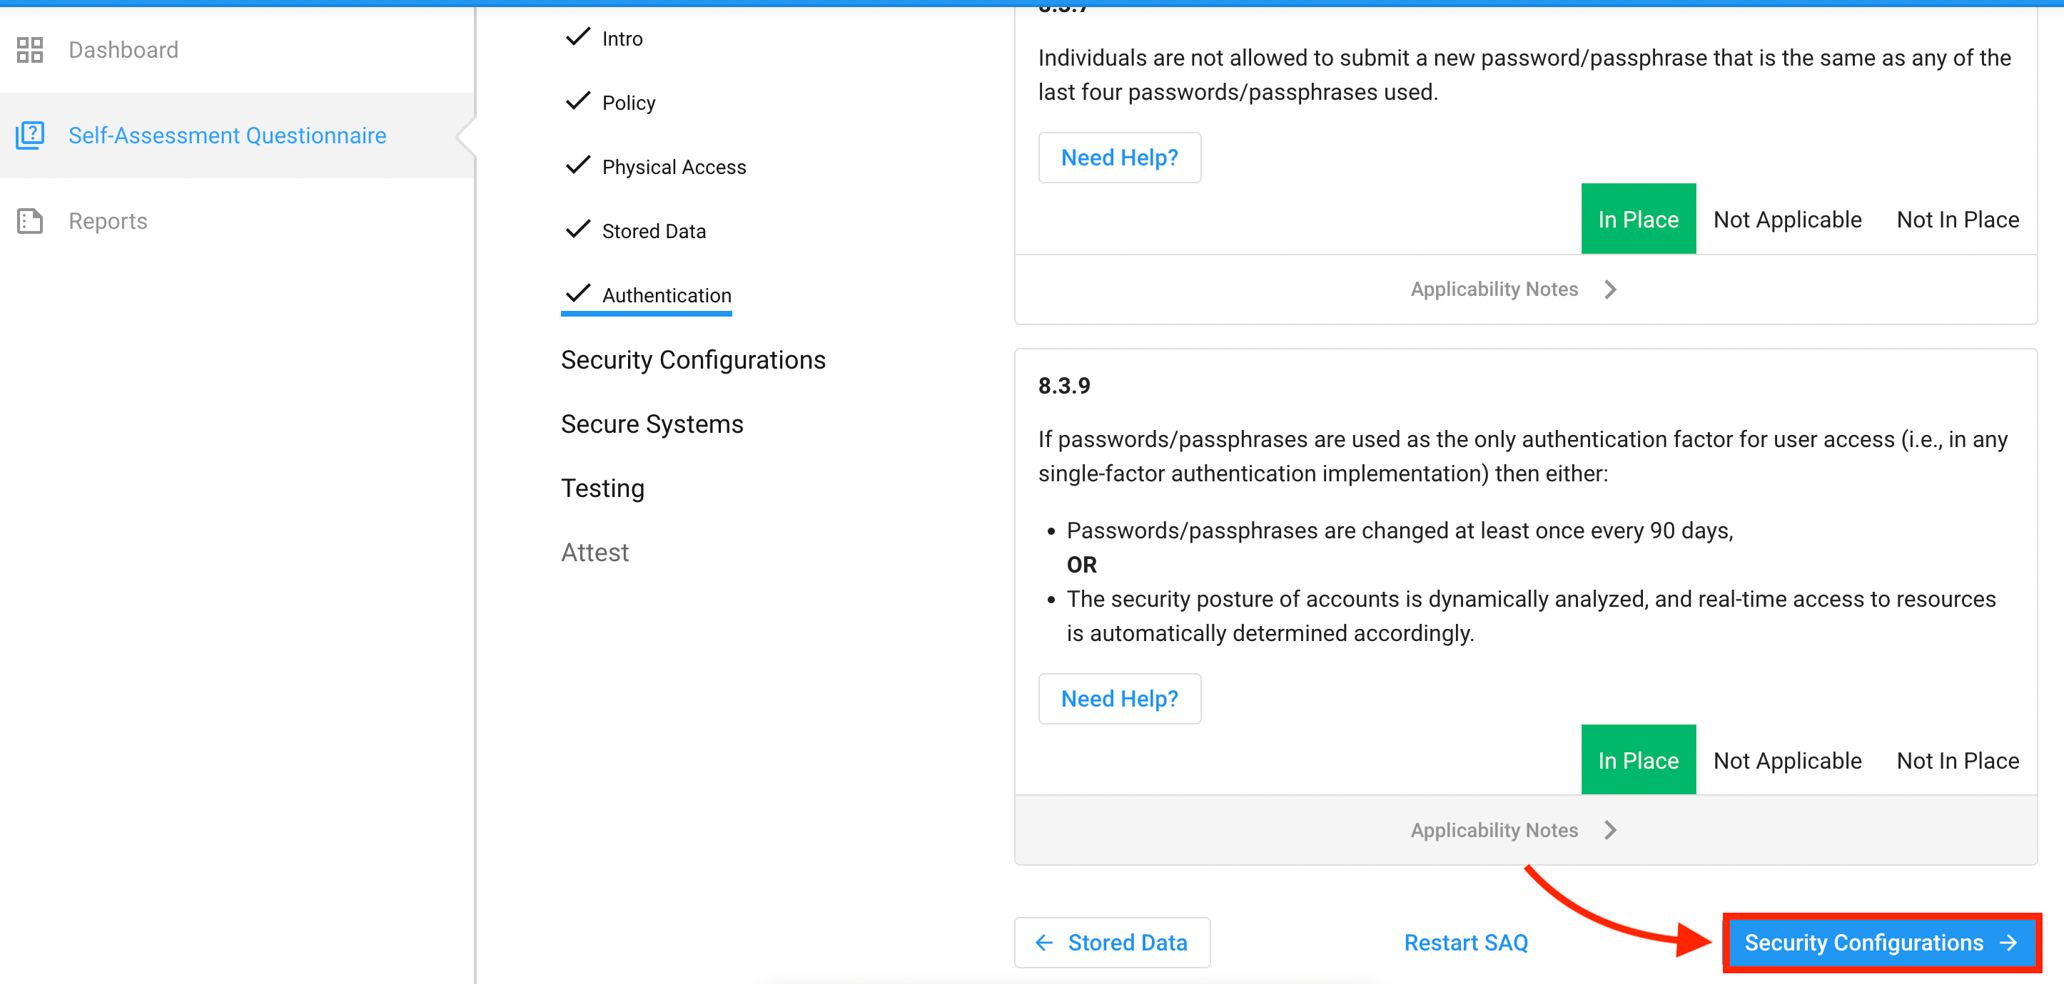Set the upper requirement to Not In Place

(1957, 220)
